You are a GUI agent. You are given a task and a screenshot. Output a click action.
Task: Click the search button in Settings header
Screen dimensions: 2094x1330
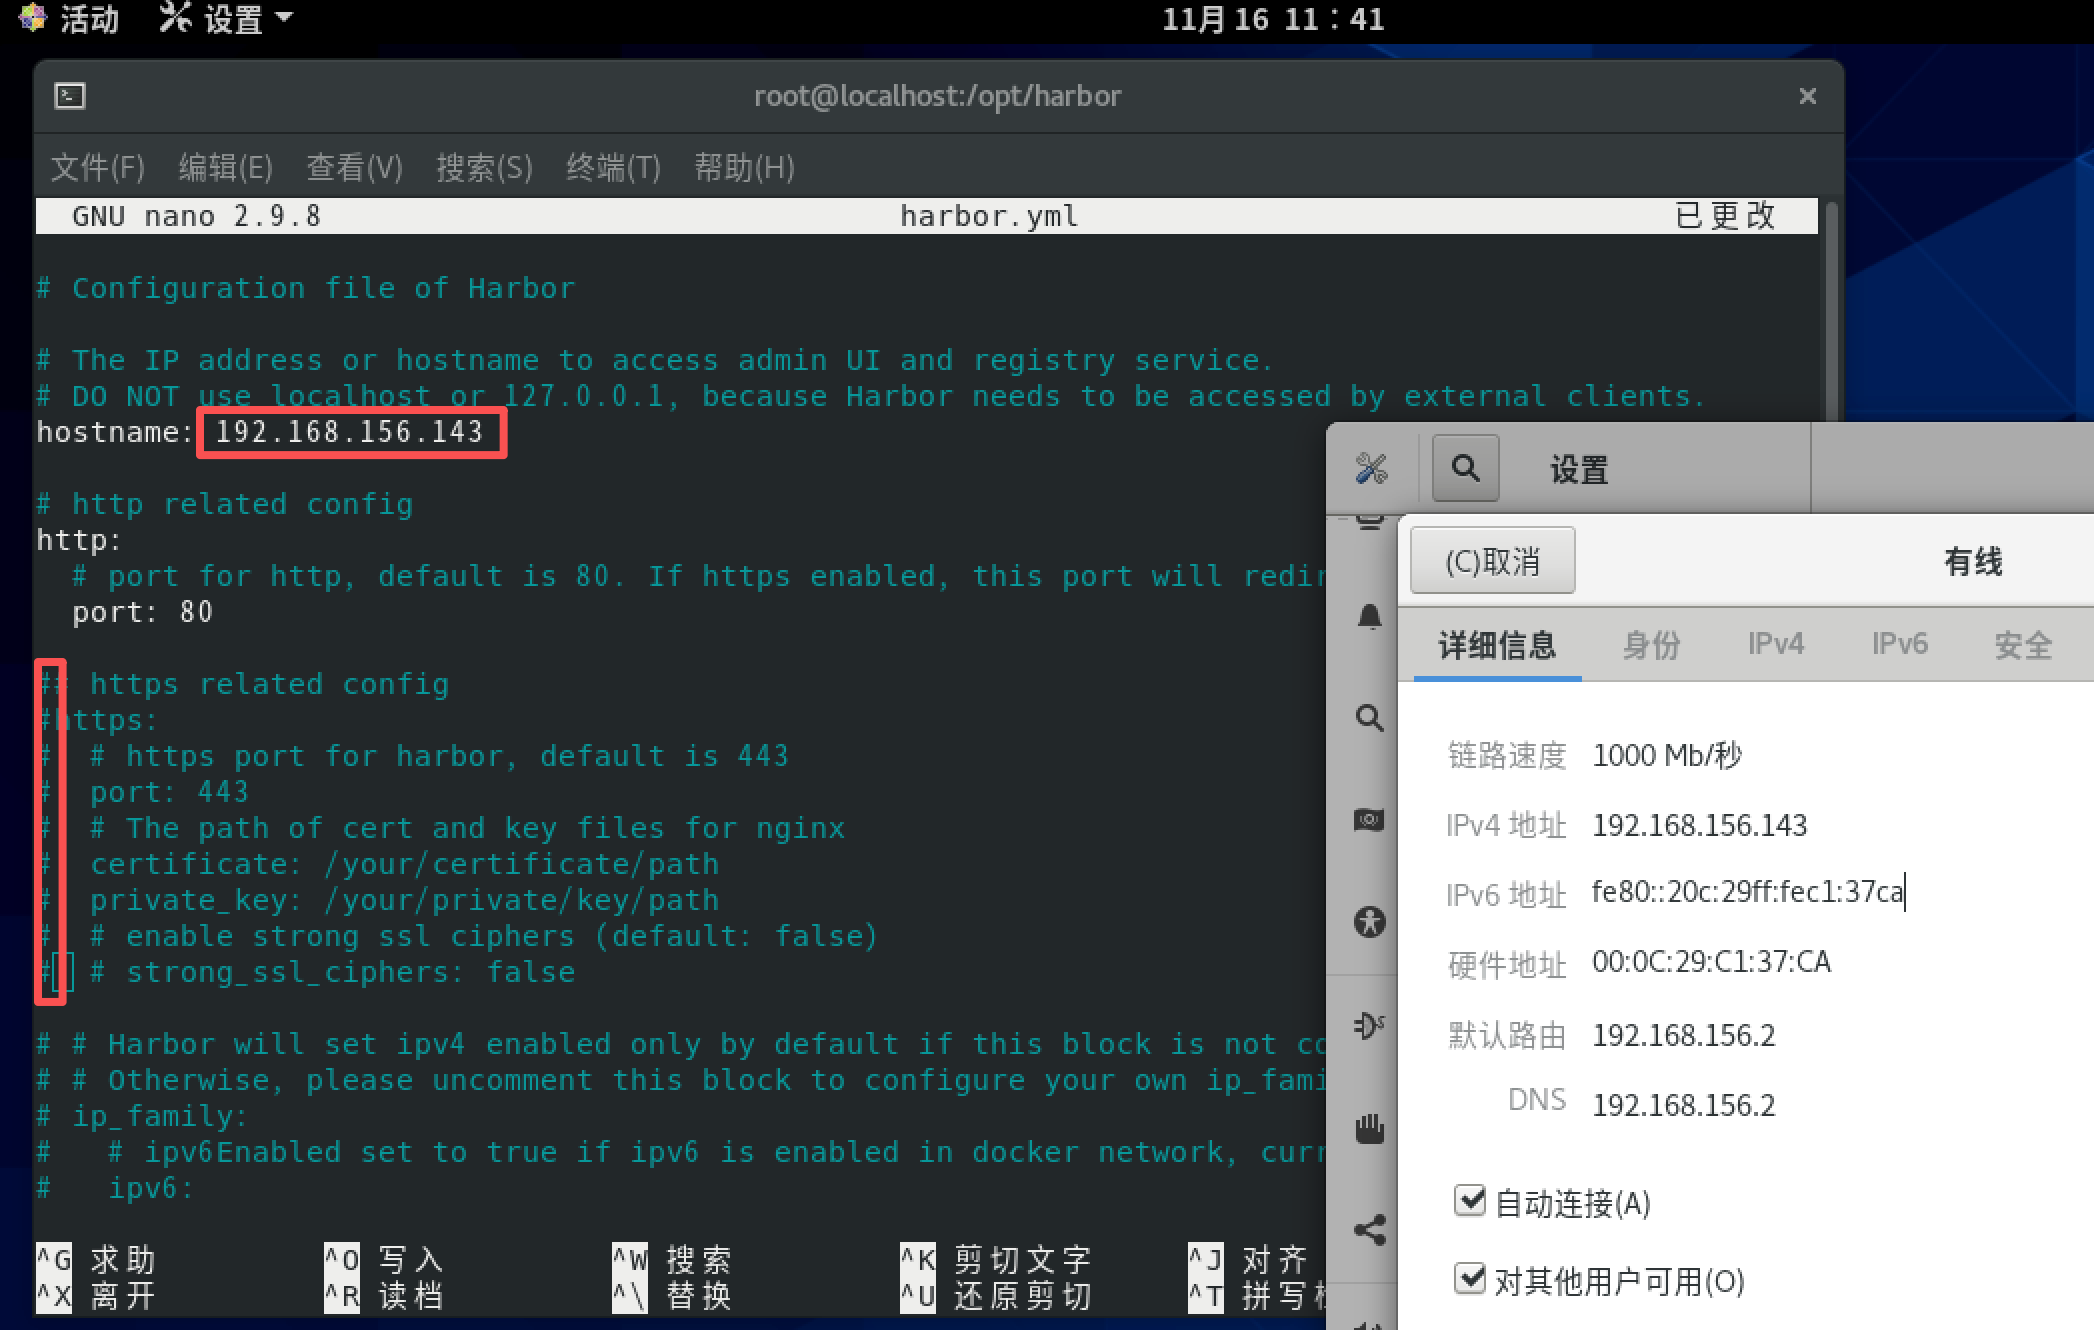click(1465, 468)
